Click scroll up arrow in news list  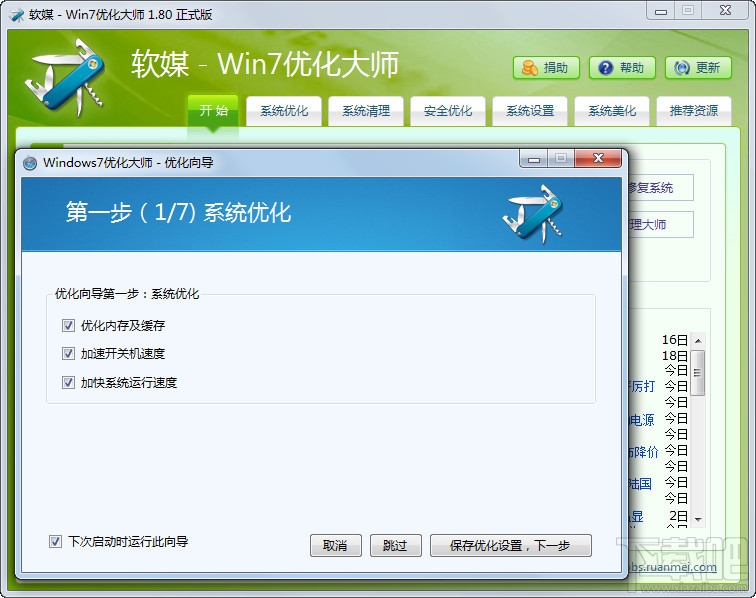click(x=698, y=341)
